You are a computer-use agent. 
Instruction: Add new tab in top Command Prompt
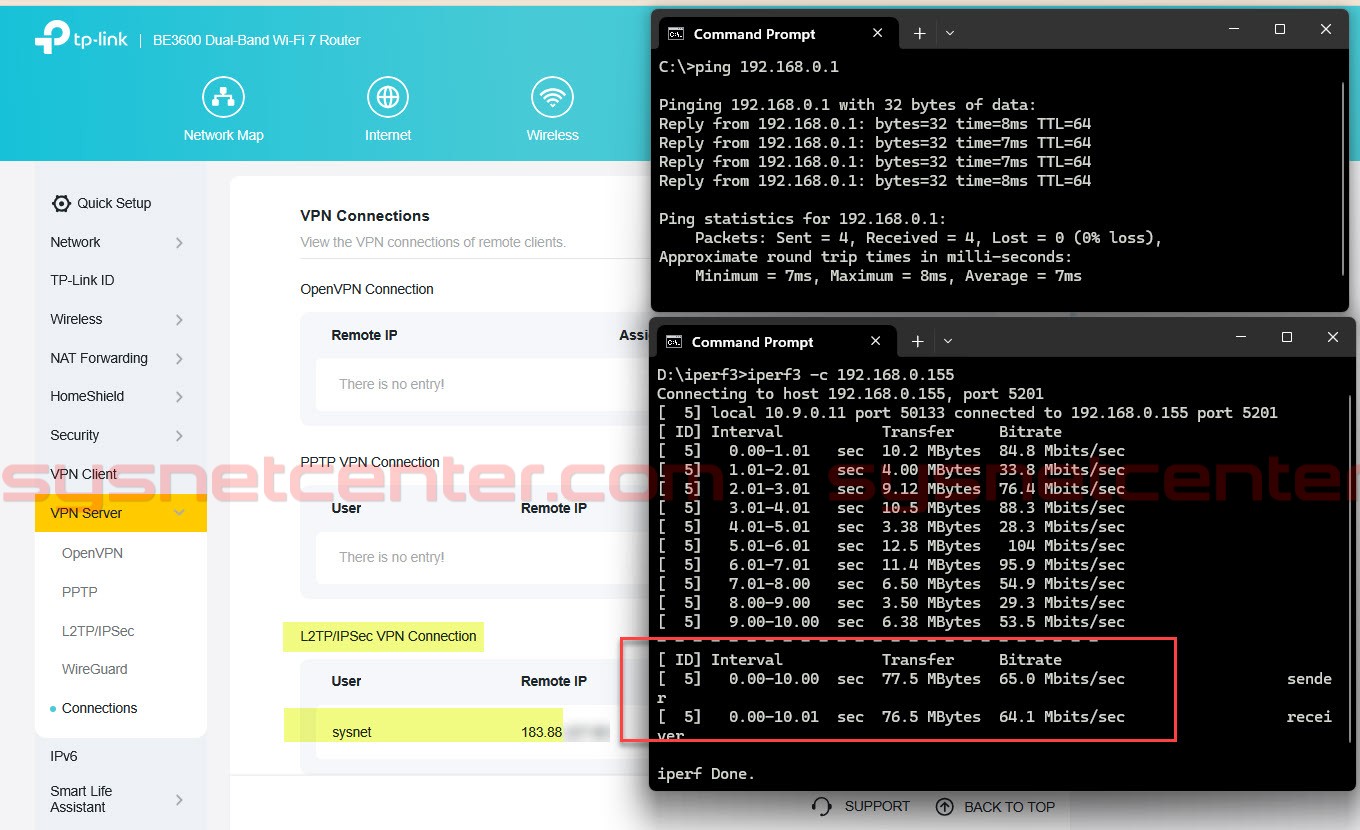pyautogui.click(x=919, y=33)
